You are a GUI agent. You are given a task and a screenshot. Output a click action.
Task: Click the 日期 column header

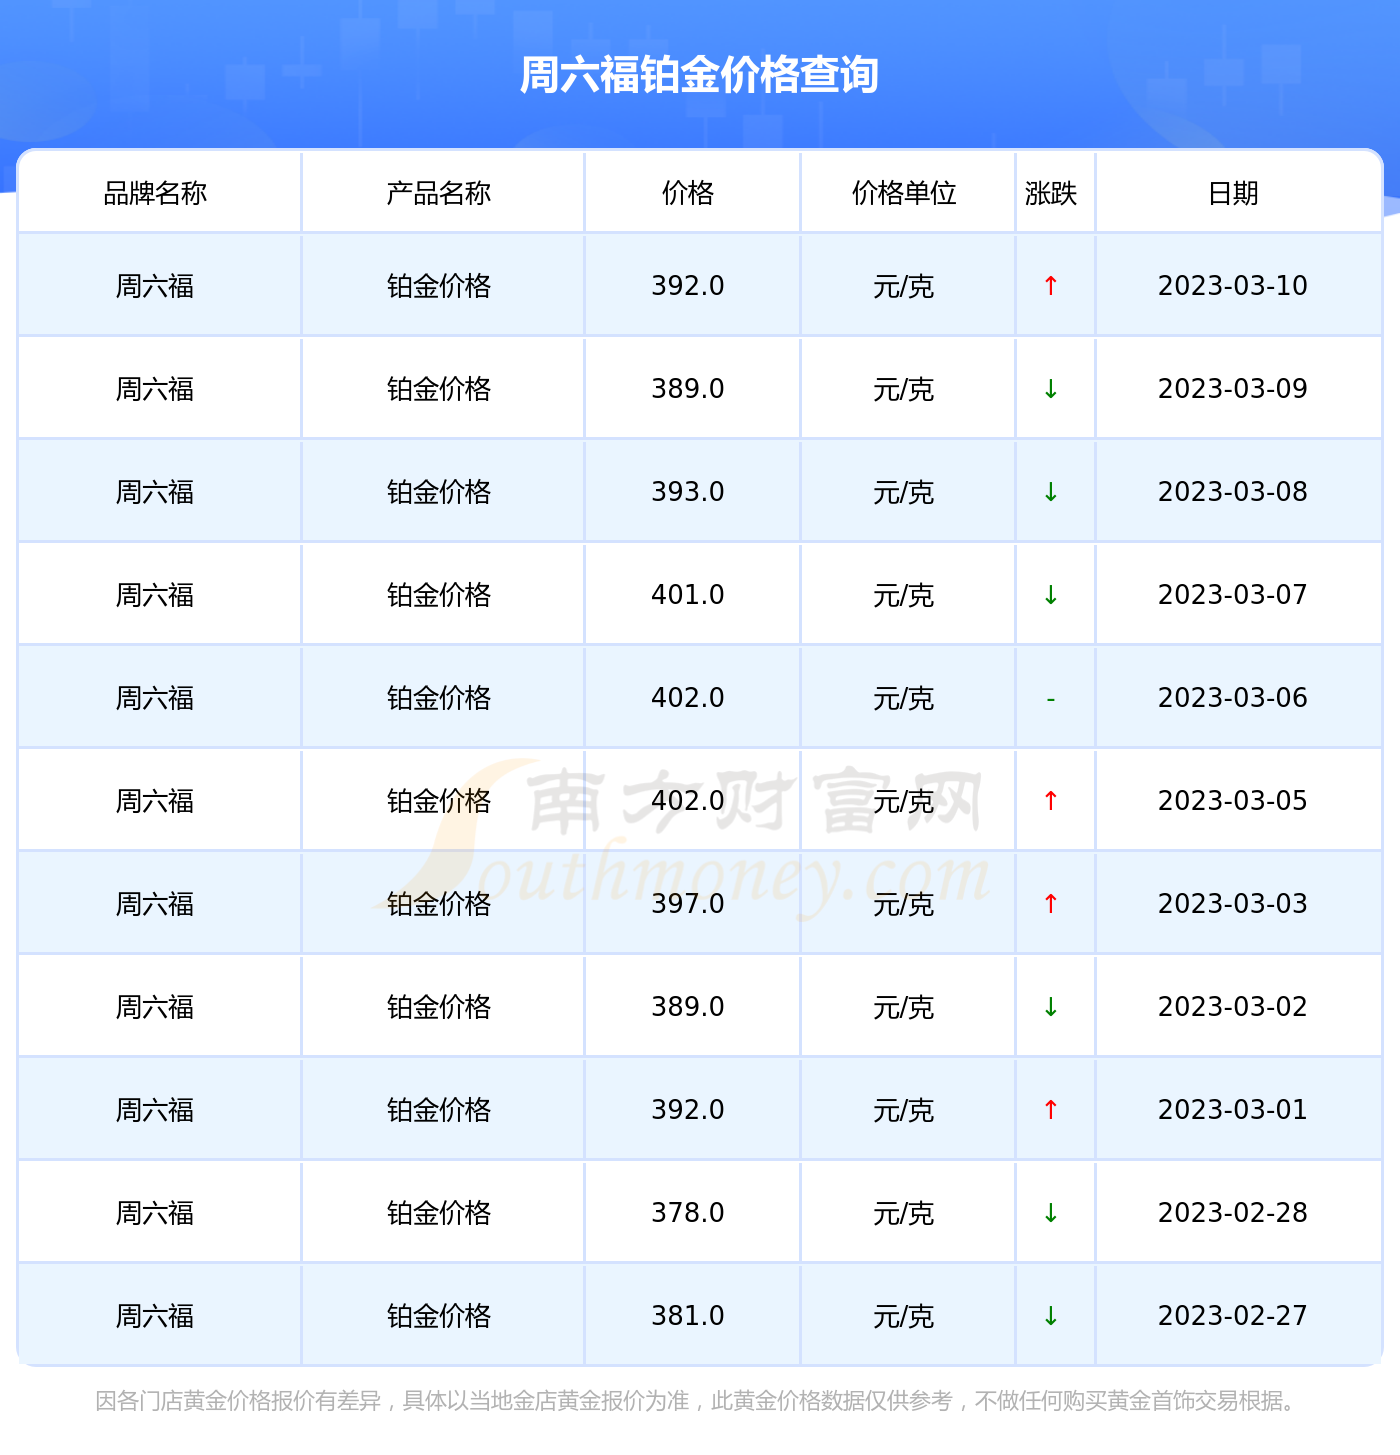click(x=1233, y=193)
